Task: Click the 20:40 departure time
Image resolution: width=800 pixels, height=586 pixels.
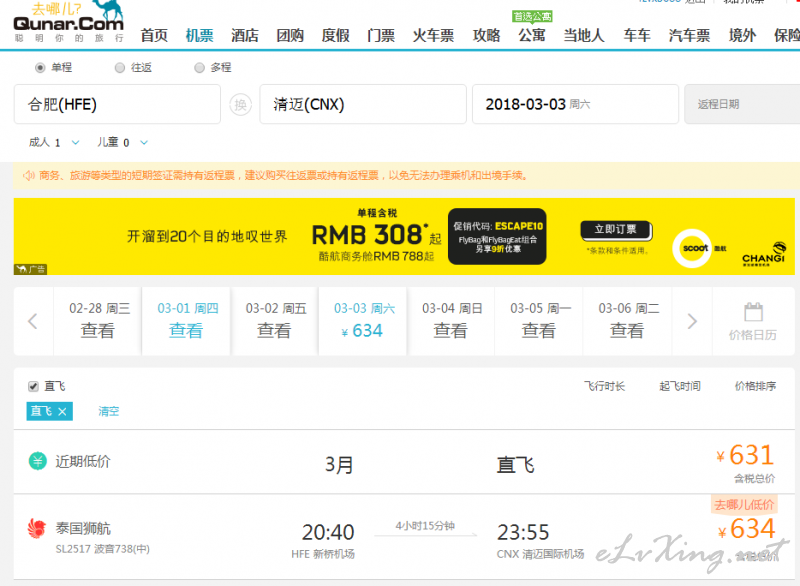Action: point(328,532)
